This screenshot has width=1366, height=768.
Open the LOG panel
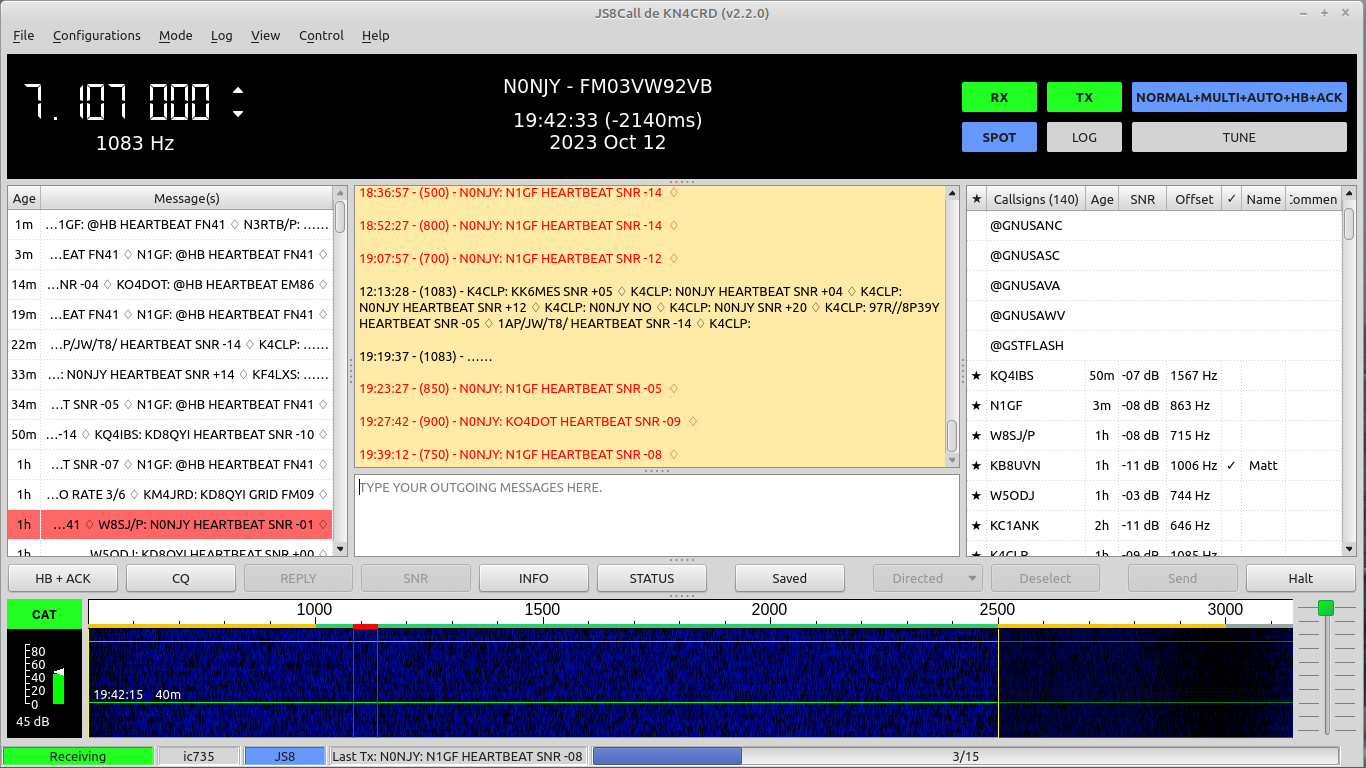(x=1084, y=137)
